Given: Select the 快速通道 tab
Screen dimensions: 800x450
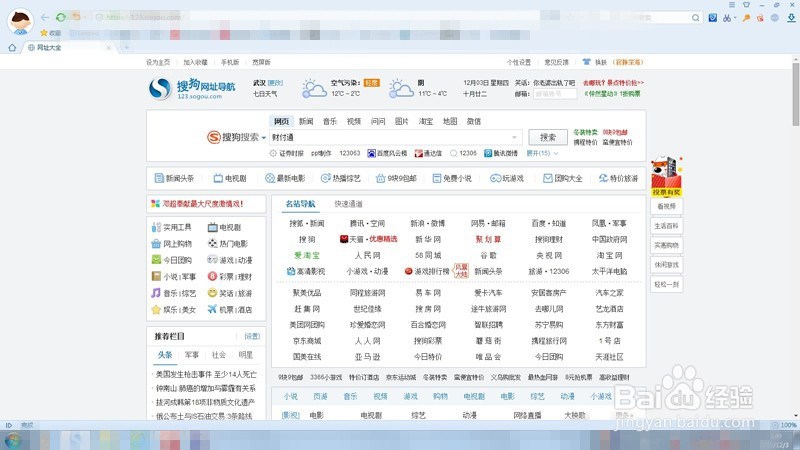Looking at the screenshot, I should 348,204.
